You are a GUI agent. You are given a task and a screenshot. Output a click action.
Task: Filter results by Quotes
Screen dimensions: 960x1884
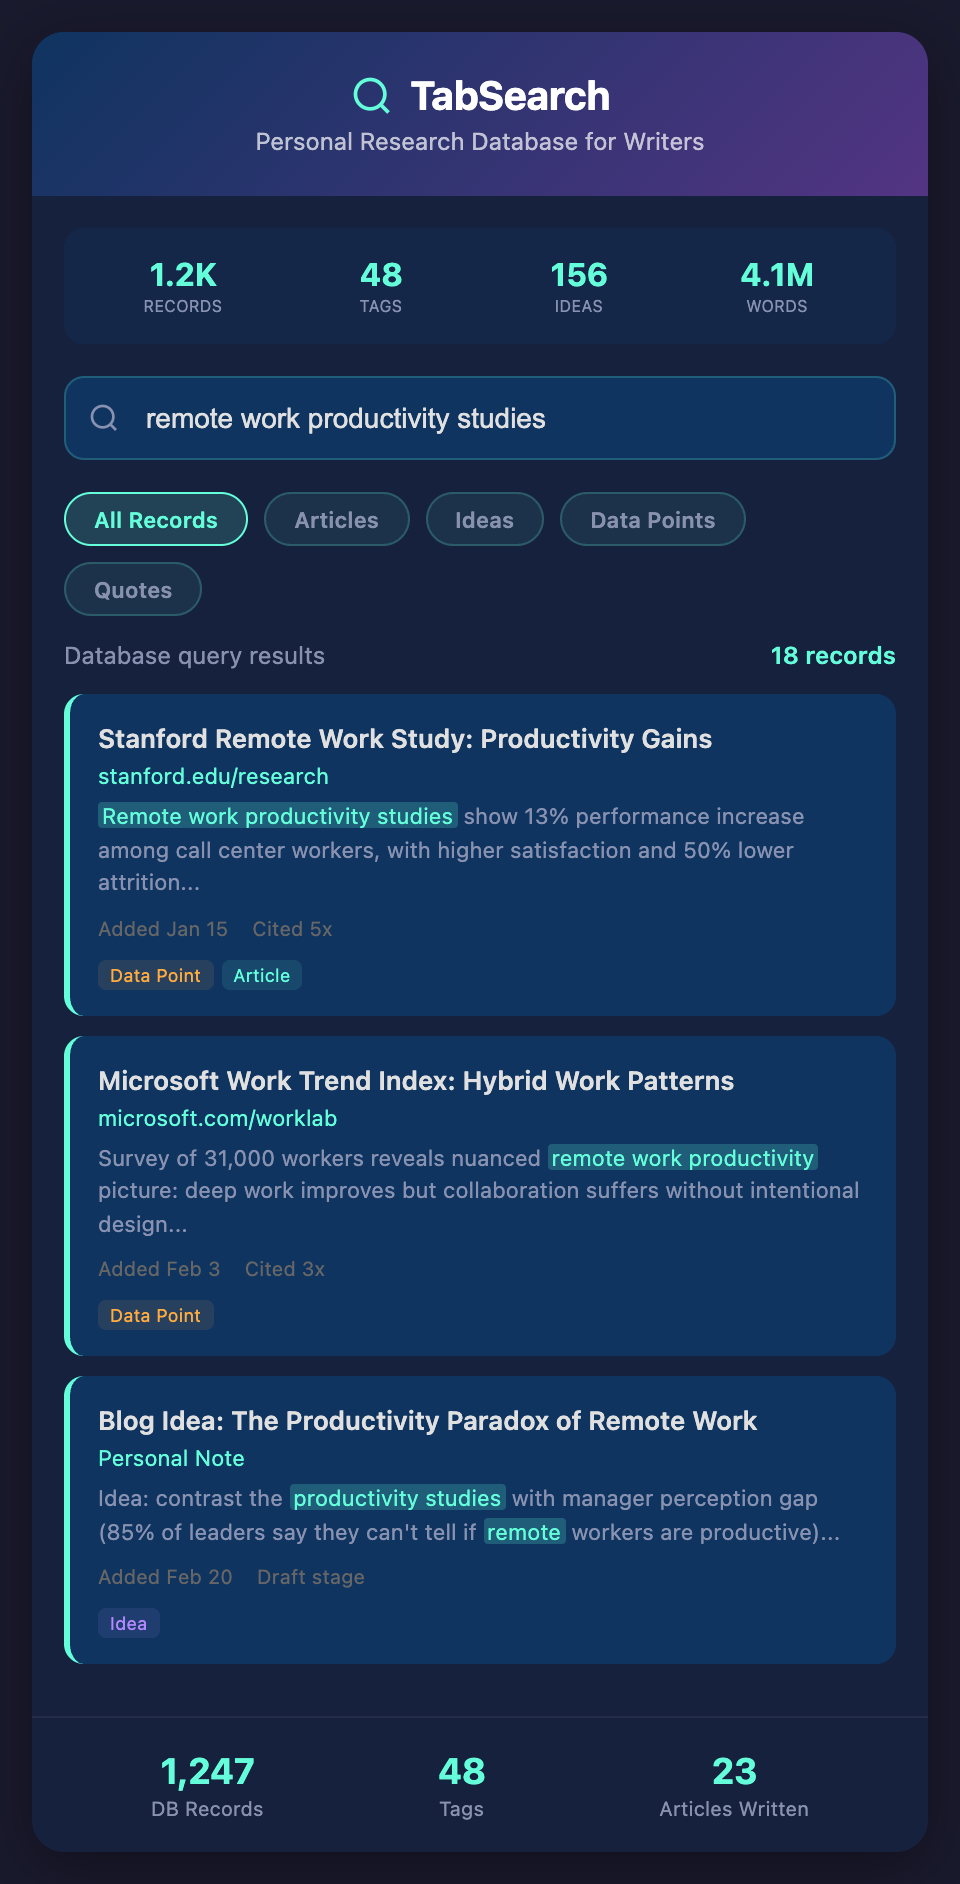(133, 590)
